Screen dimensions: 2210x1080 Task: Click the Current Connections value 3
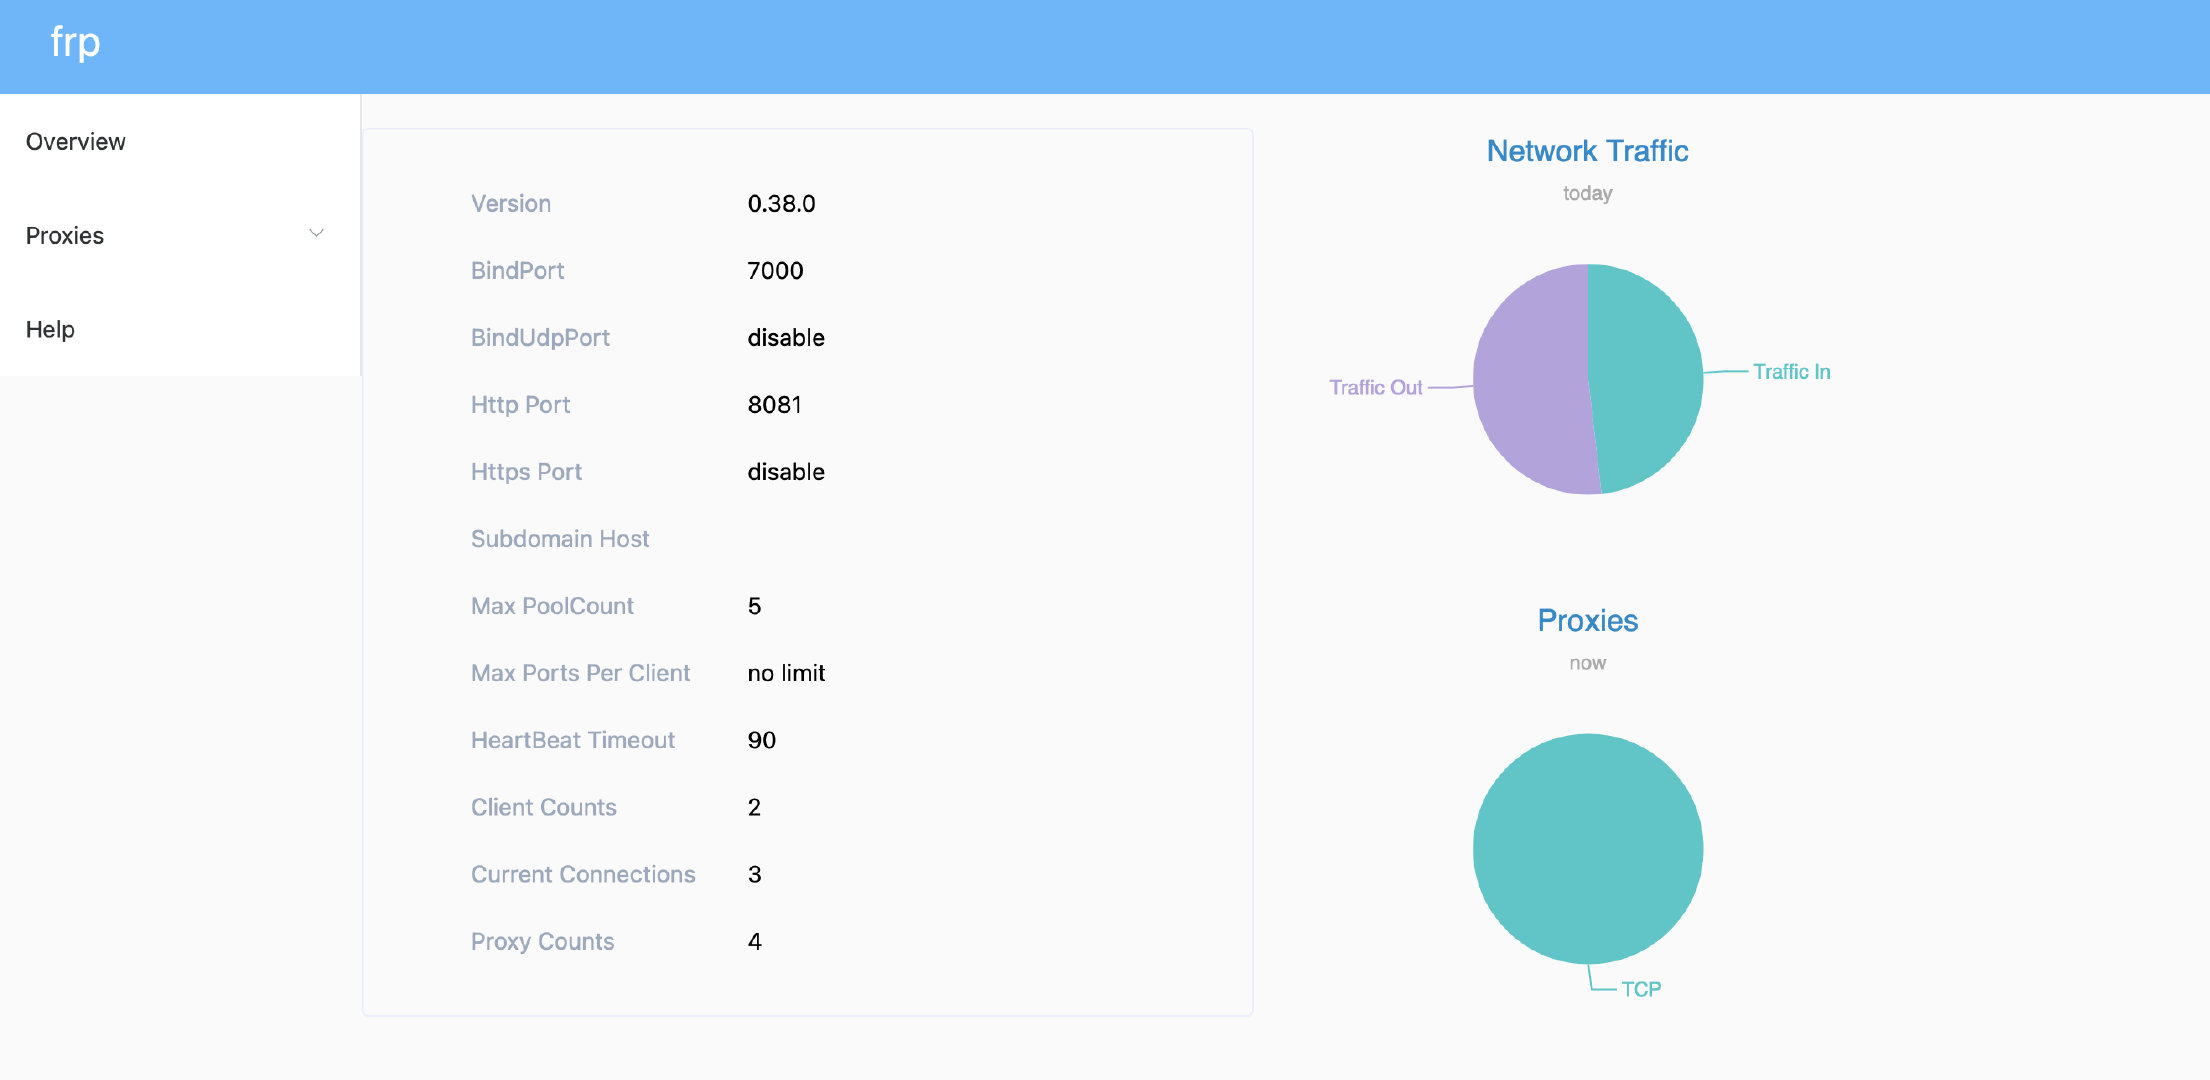[755, 874]
